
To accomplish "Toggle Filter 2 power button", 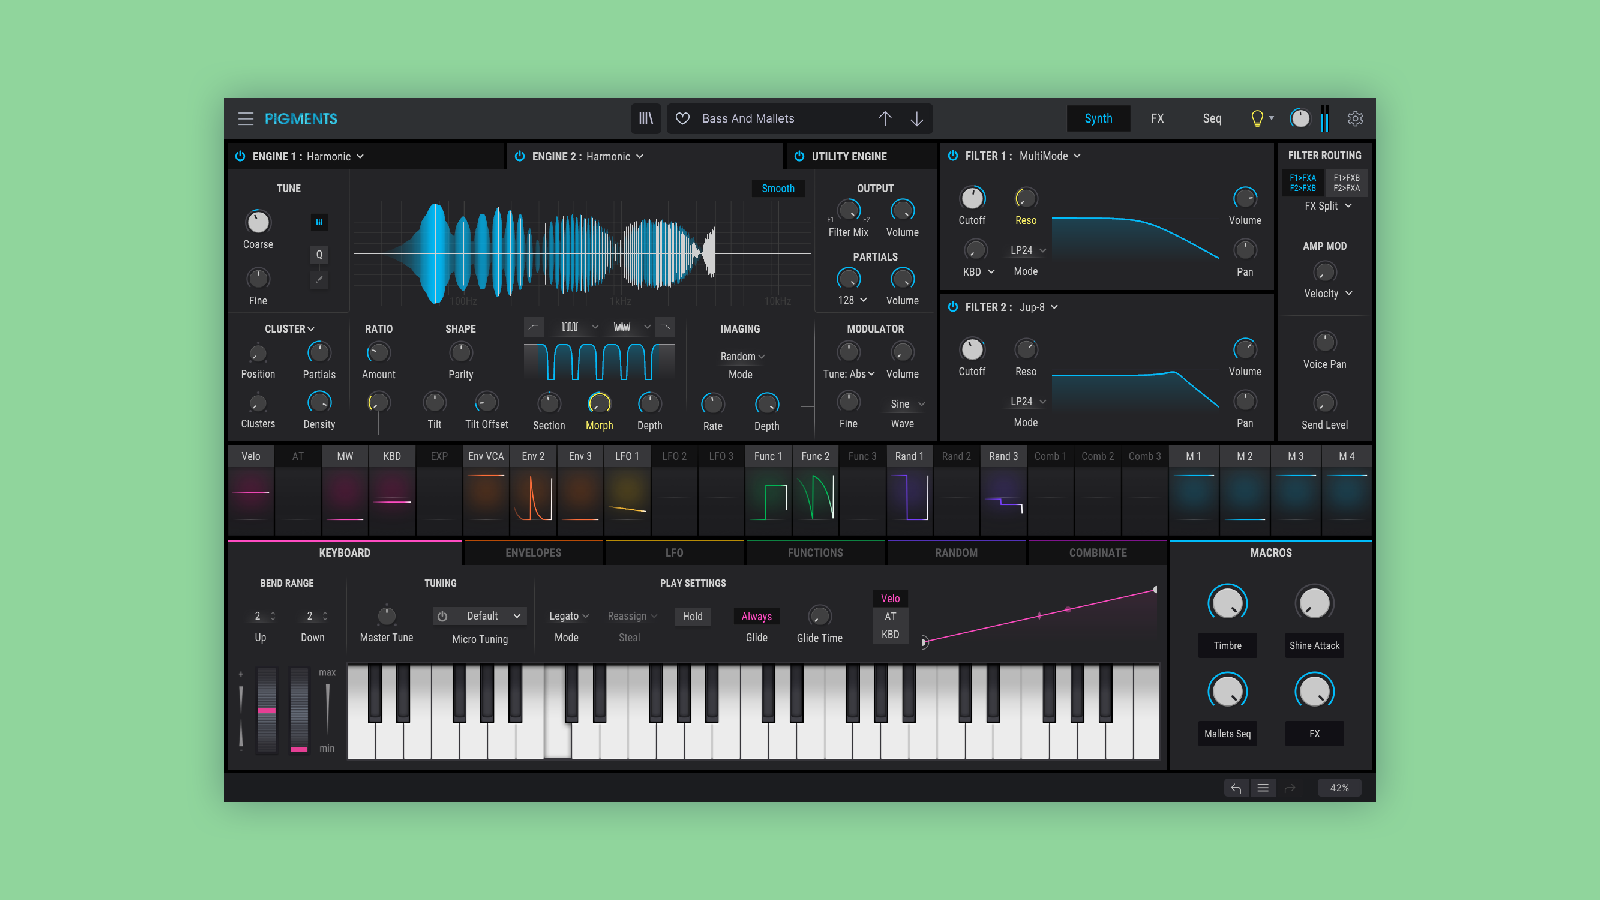I will 953,307.
